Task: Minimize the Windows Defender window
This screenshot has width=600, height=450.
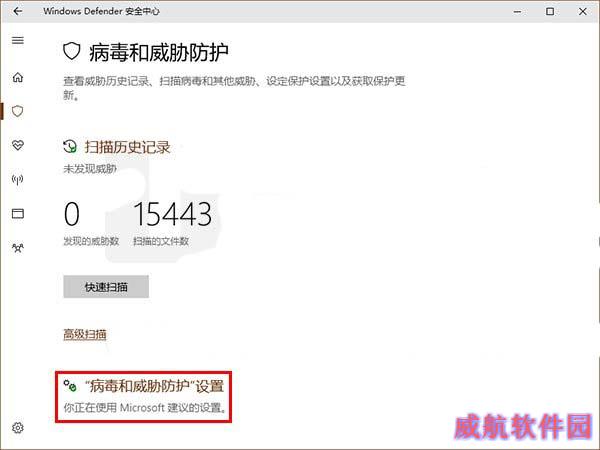Action: 517,11
